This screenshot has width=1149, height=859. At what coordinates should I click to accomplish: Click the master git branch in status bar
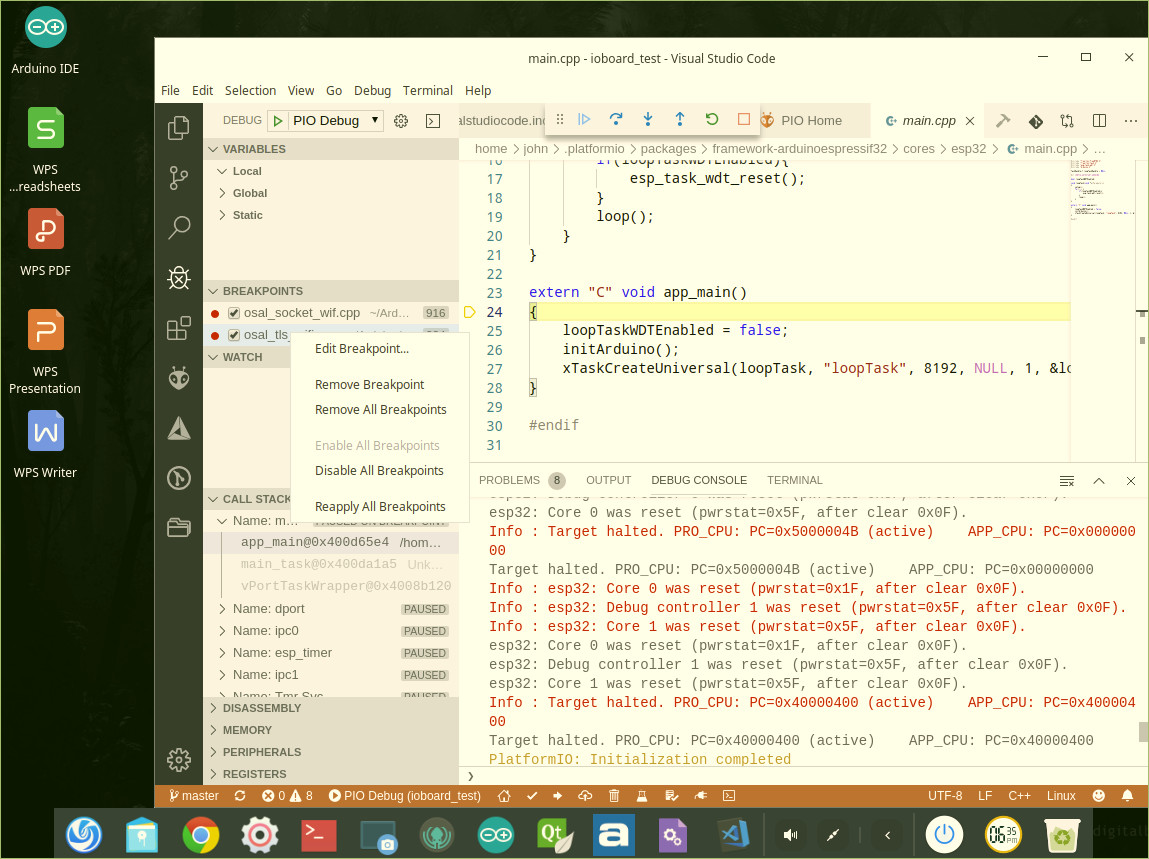(x=194, y=796)
